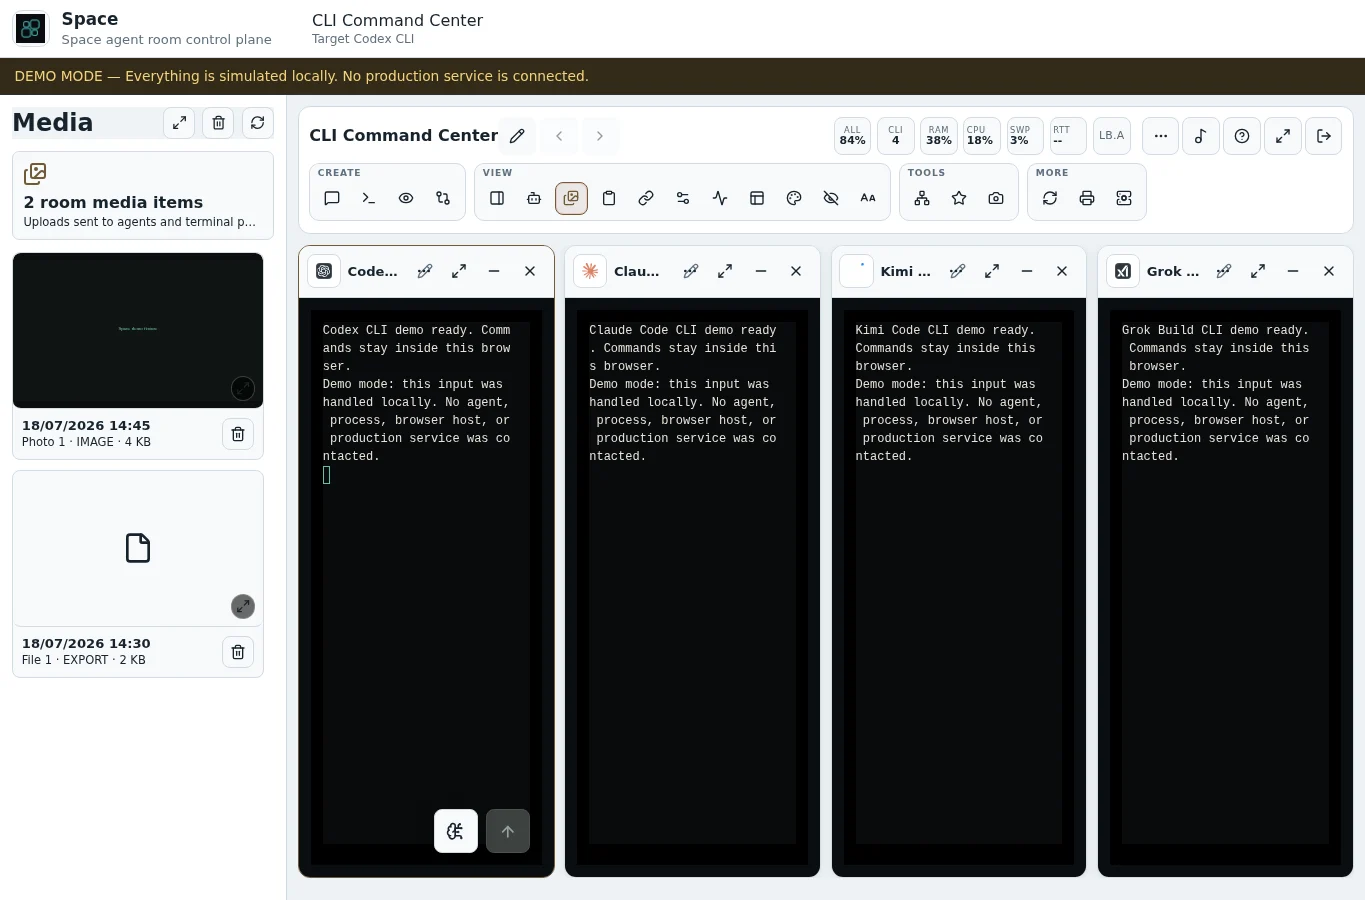1365x900 pixels.
Task: Expand the Claude terminal pane
Action: click(x=725, y=271)
